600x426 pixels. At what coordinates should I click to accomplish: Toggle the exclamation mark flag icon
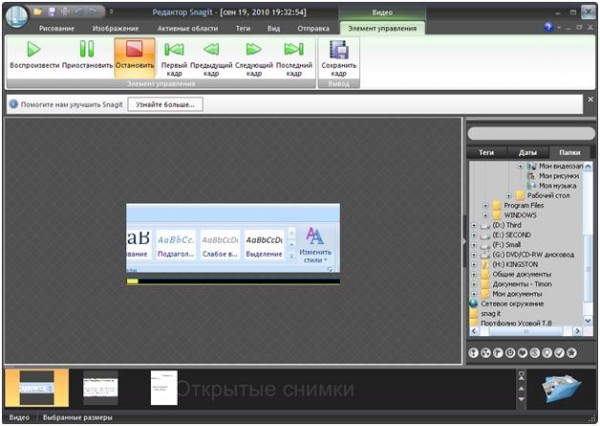[473, 353]
